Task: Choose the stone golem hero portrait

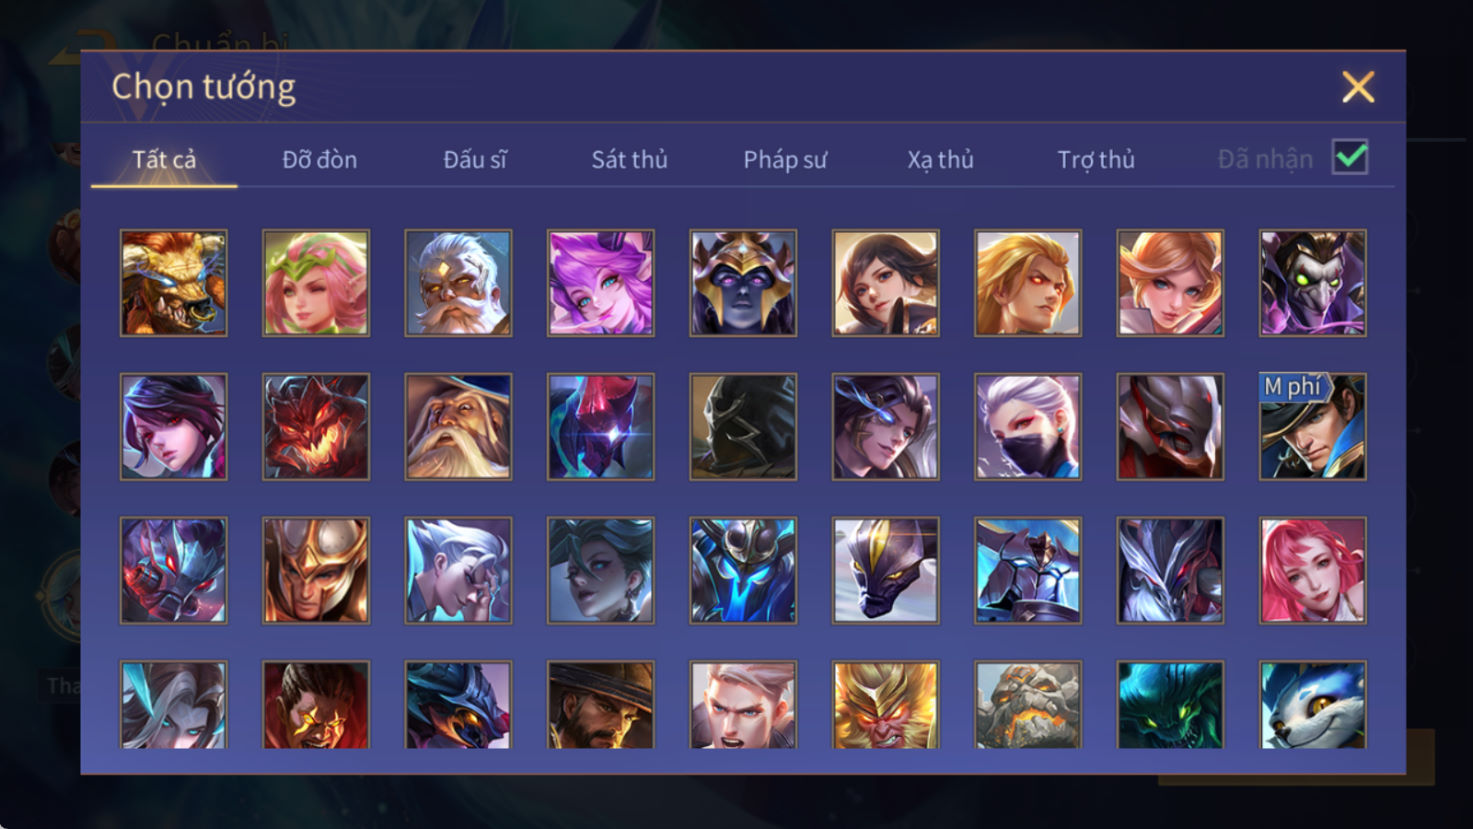Action: pos(1028,705)
